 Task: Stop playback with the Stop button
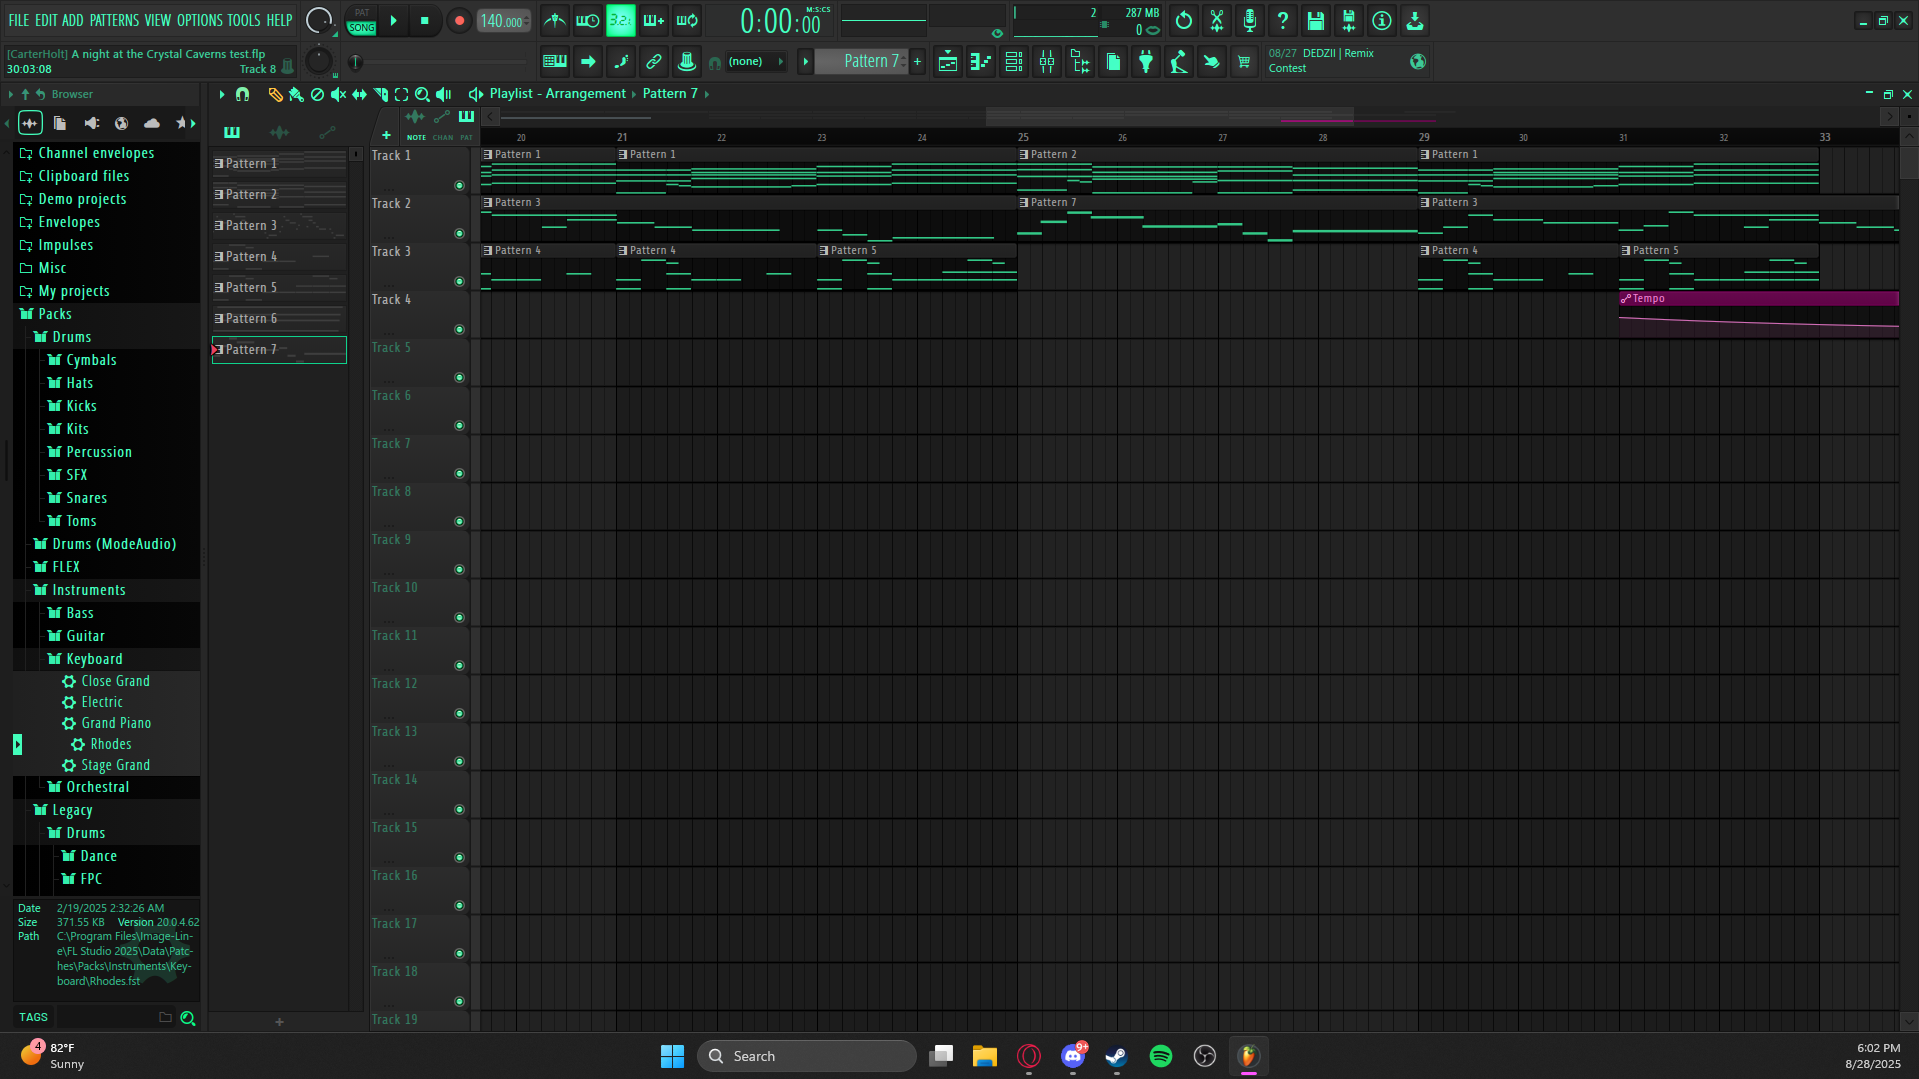click(425, 20)
